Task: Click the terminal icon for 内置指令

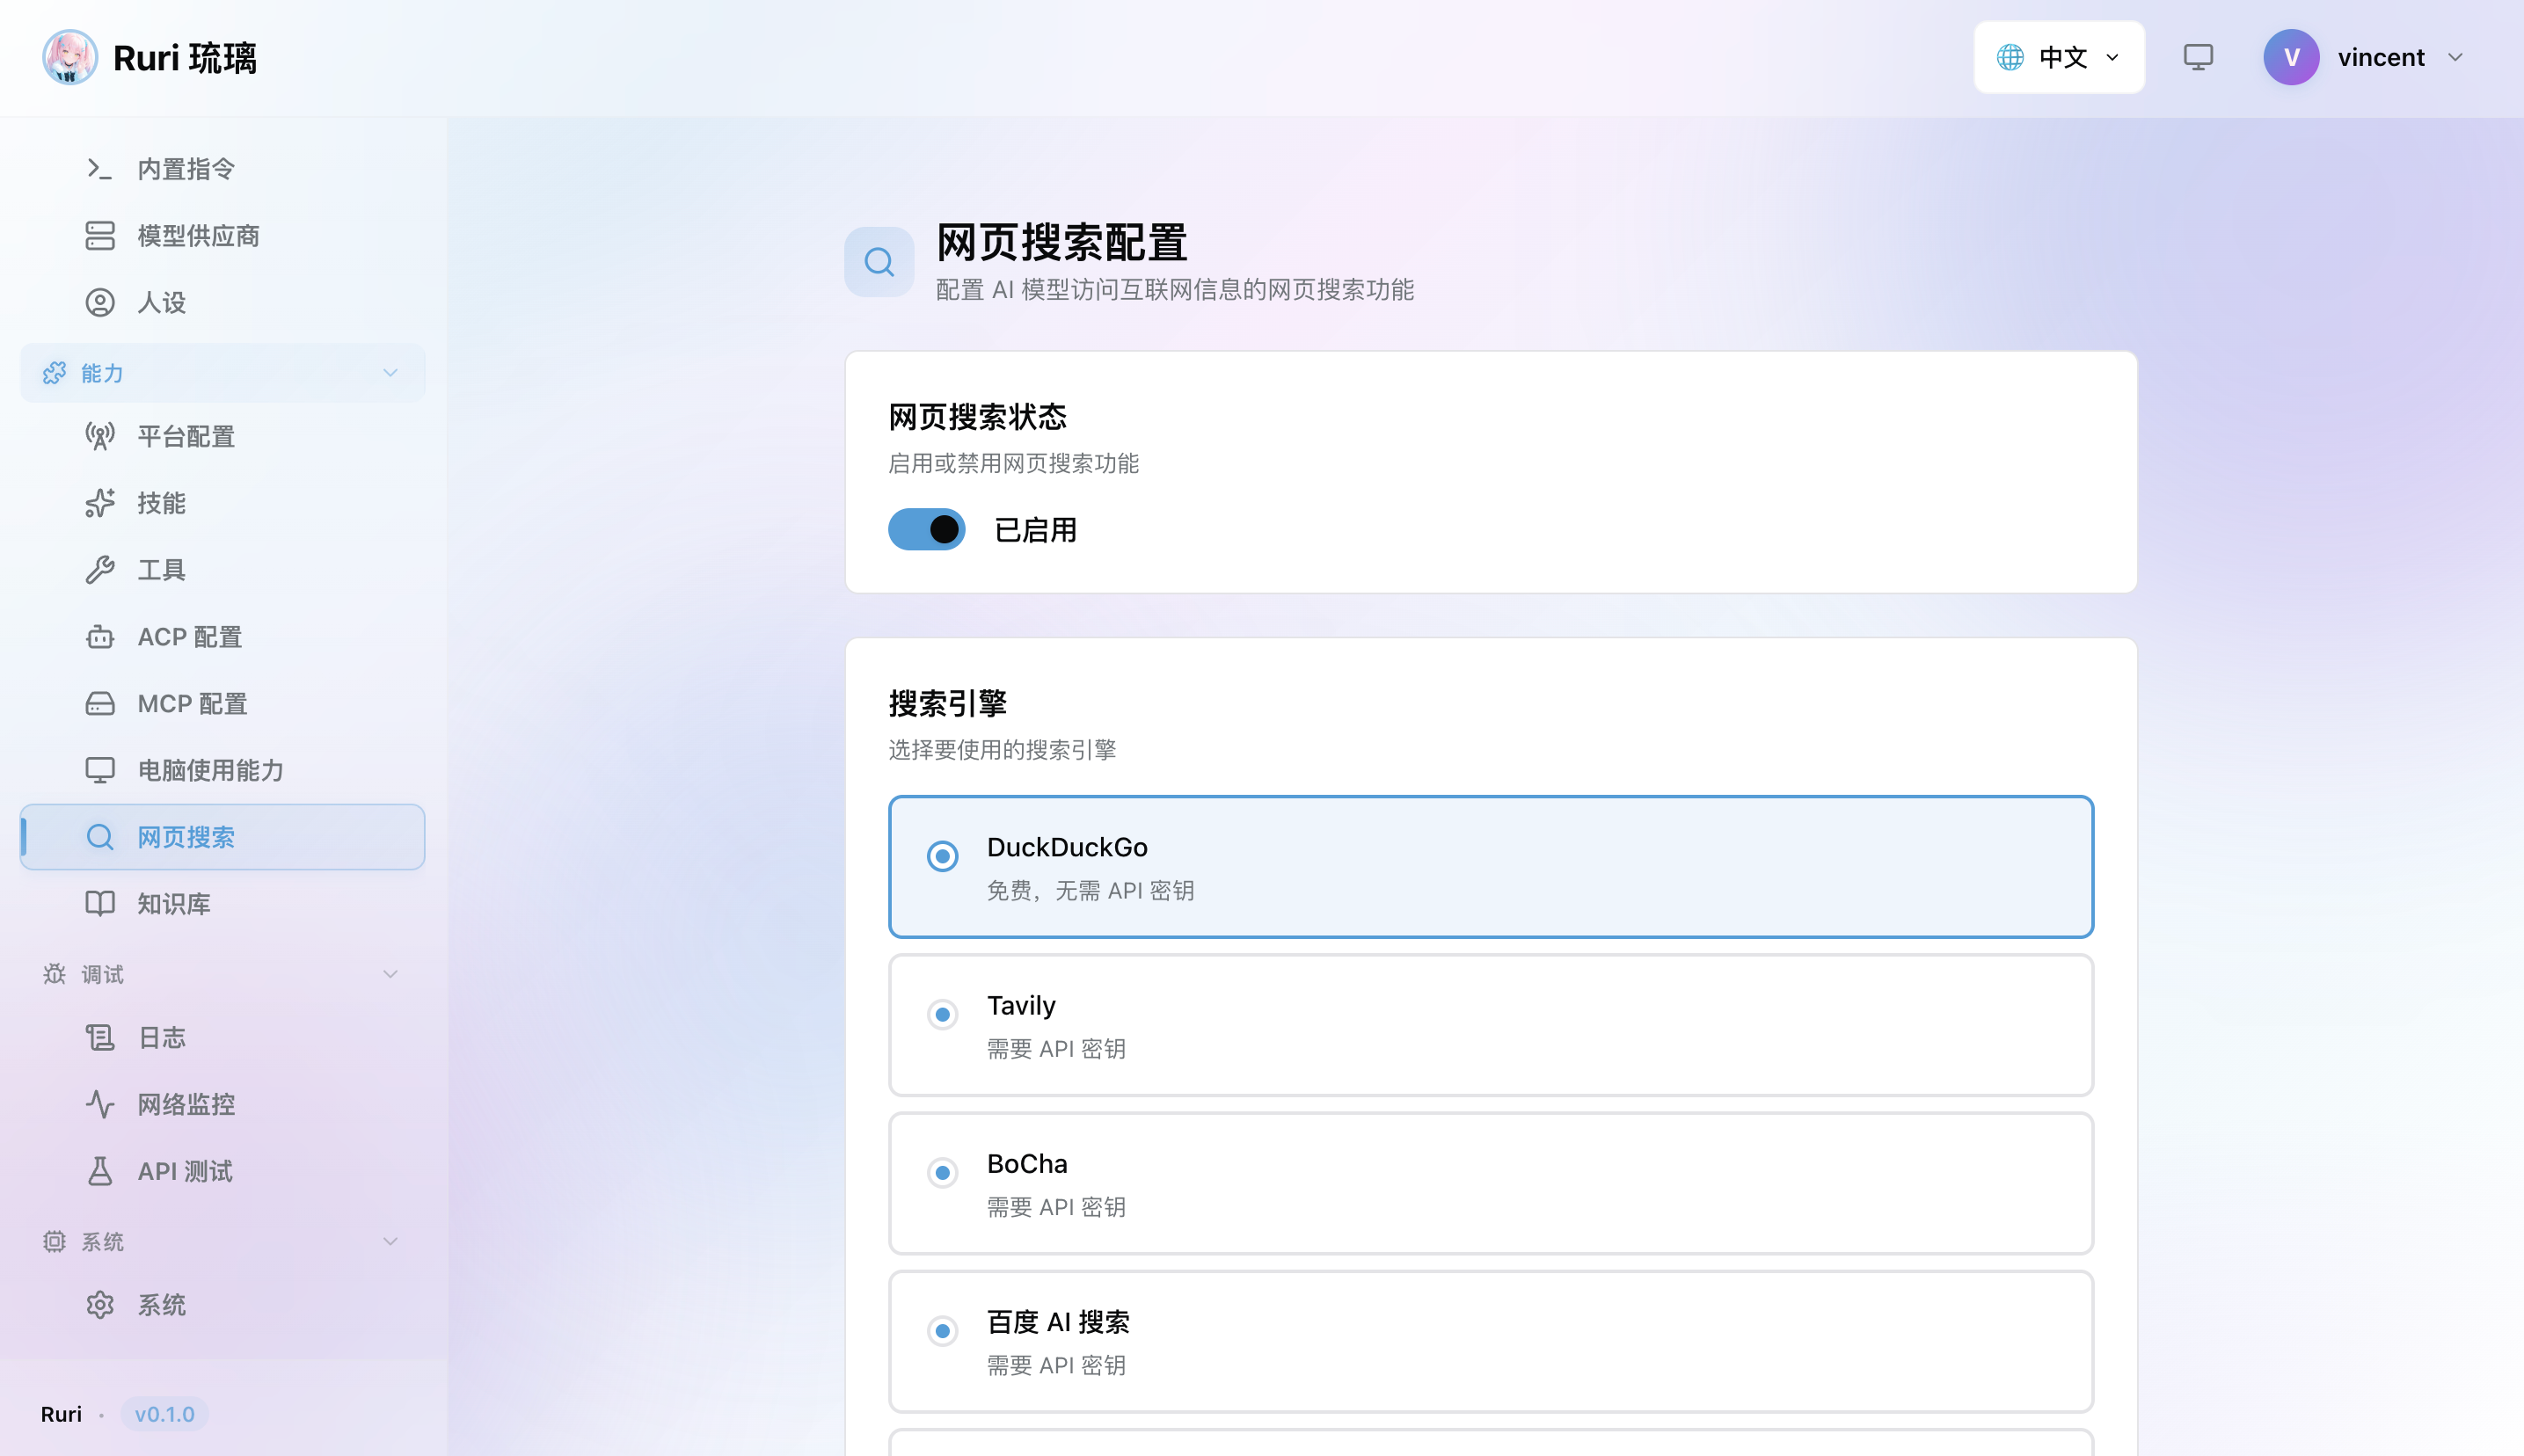Action: 100,169
